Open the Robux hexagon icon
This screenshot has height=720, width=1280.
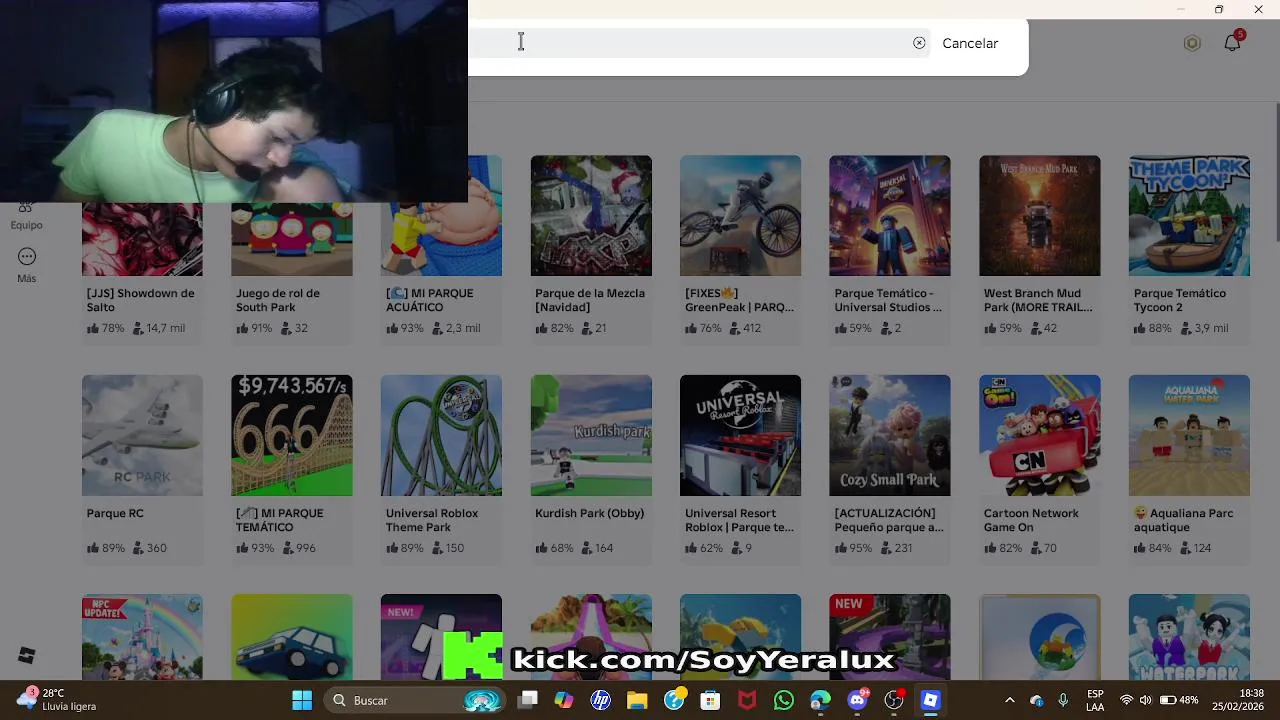tap(1192, 43)
